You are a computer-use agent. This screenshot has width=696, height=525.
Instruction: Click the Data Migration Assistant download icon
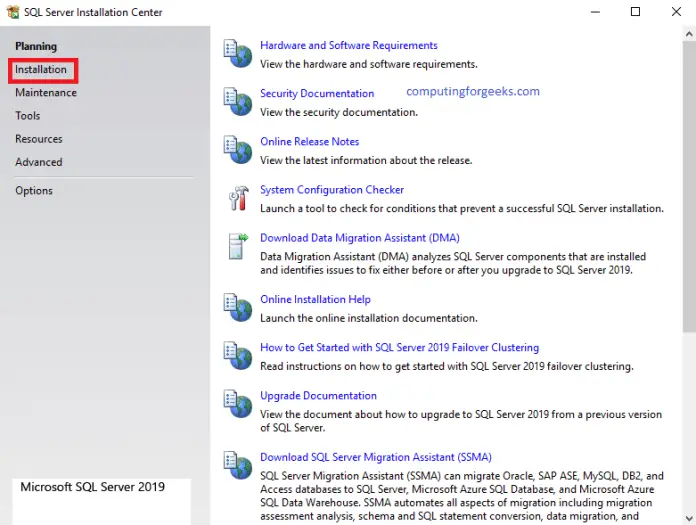pos(238,246)
